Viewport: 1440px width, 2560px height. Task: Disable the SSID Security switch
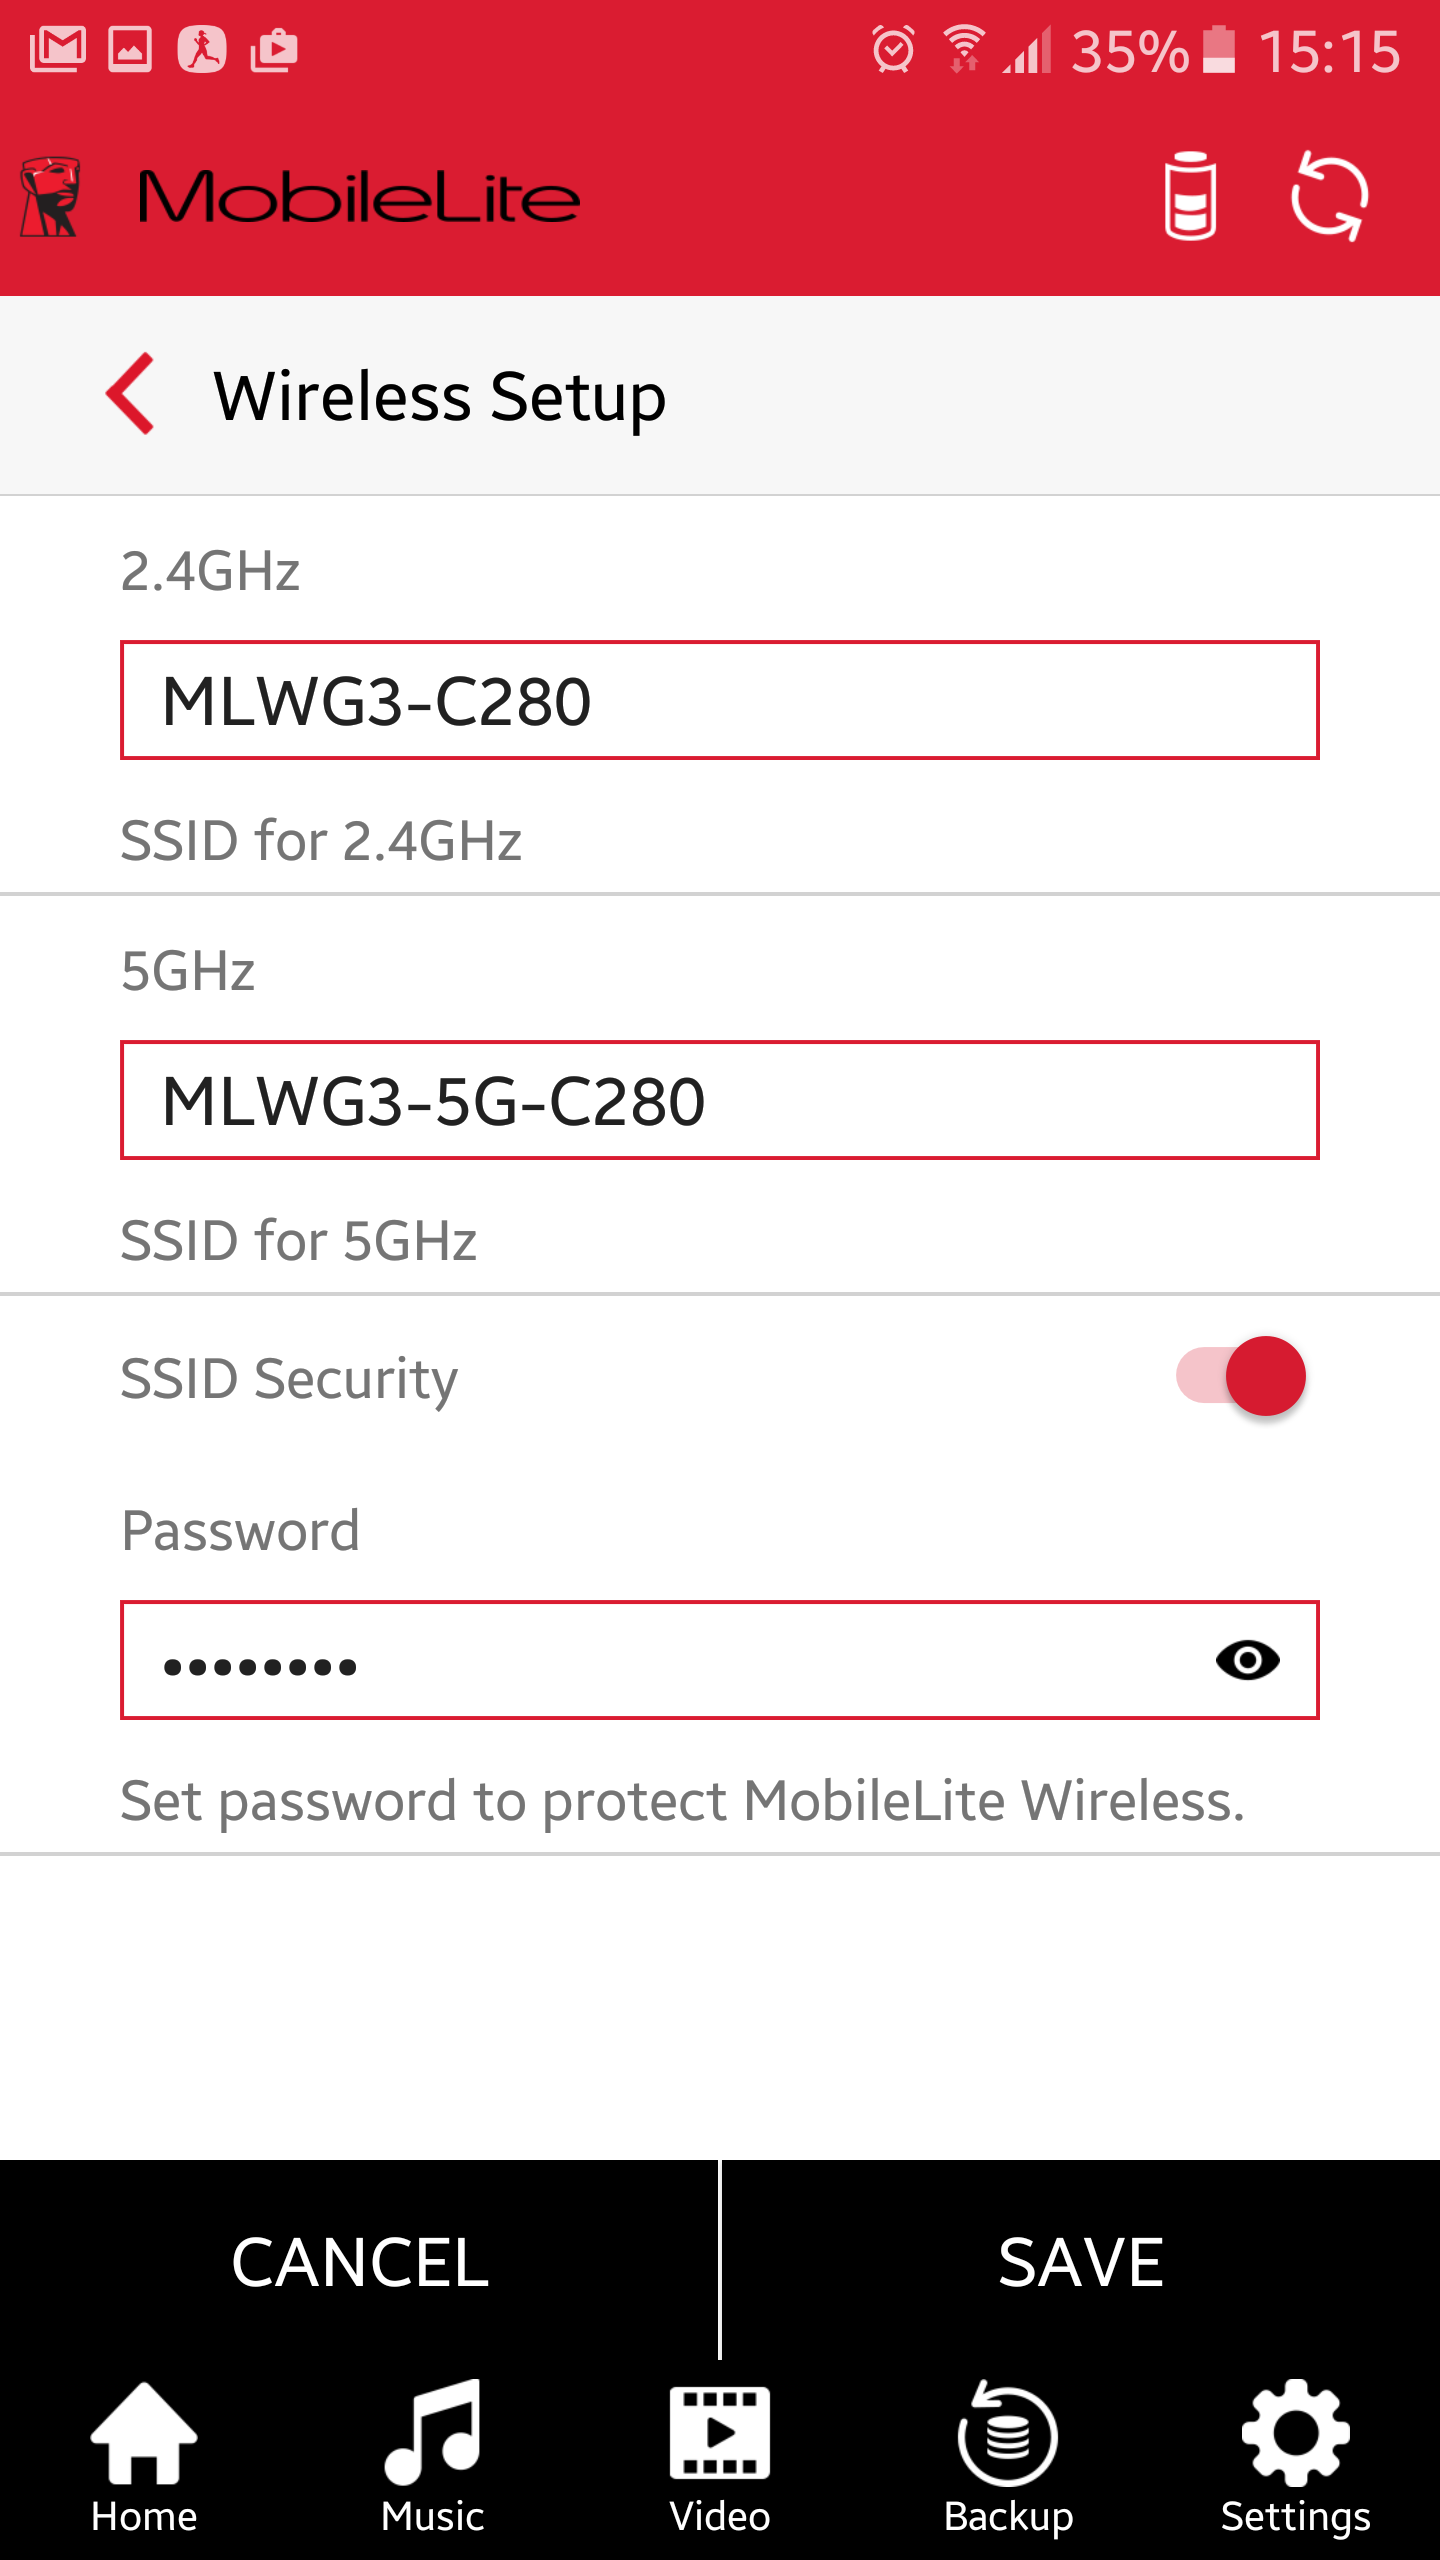point(1241,1376)
